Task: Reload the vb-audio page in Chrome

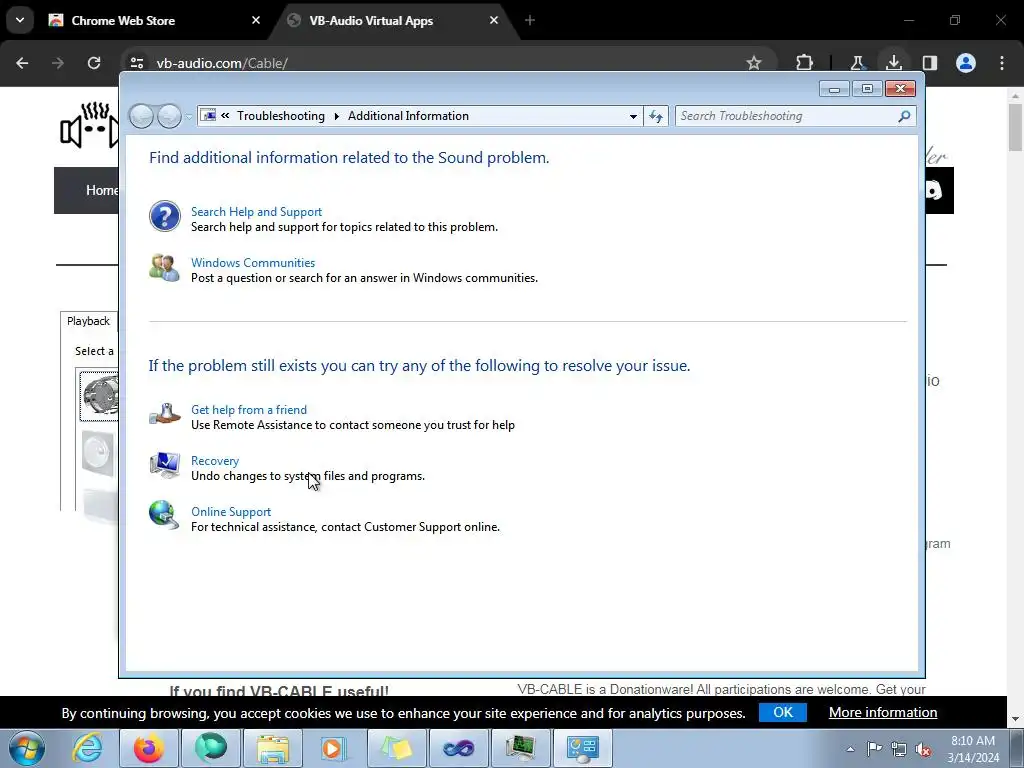Action: (94, 63)
